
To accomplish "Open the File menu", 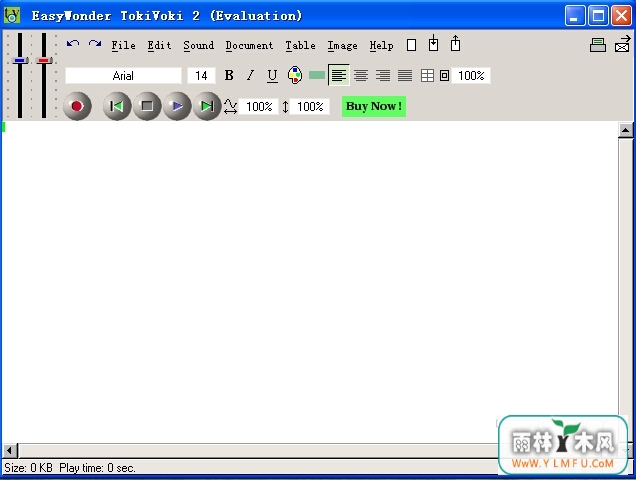I will (x=123, y=45).
